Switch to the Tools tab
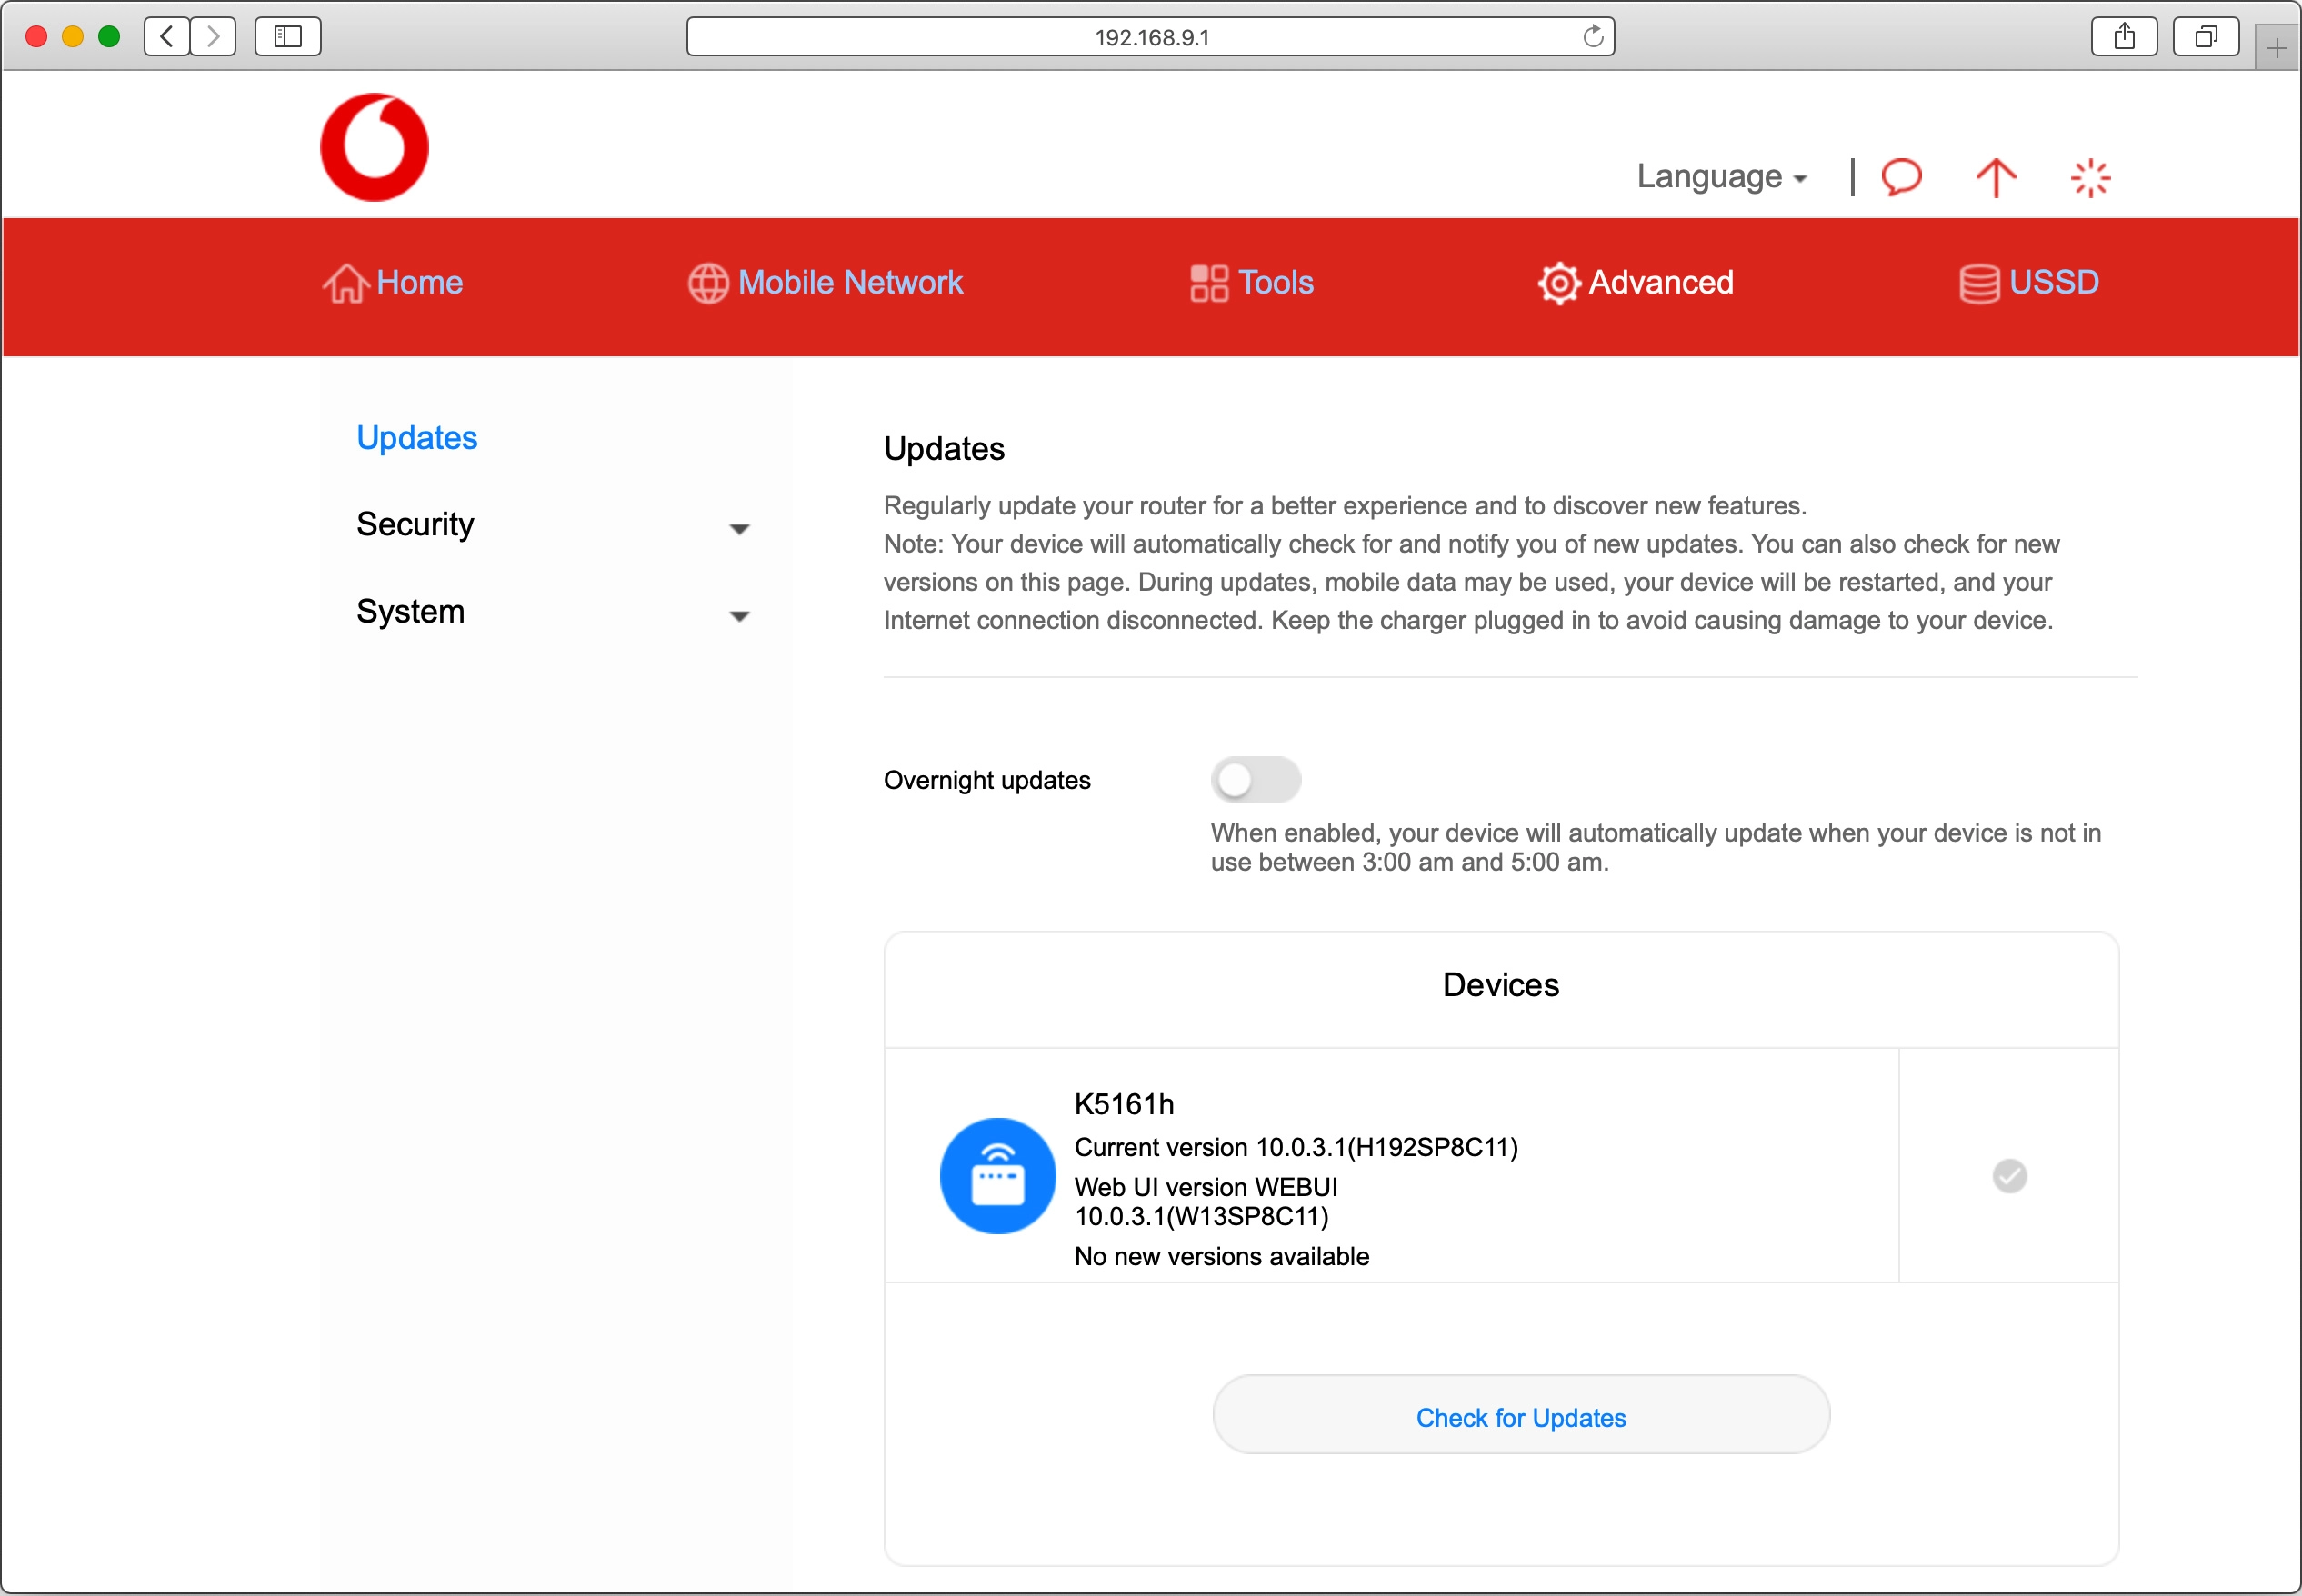2302x1596 pixels. point(1251,283)
